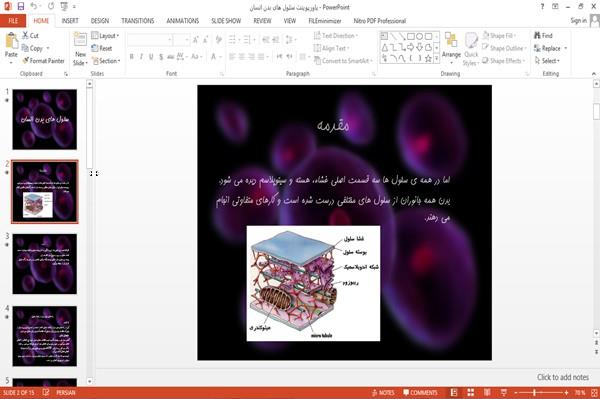The width and height of the screenshot is (600, 399).
Task: Open the Shape Fill dropdown
Action: (499, 36)
